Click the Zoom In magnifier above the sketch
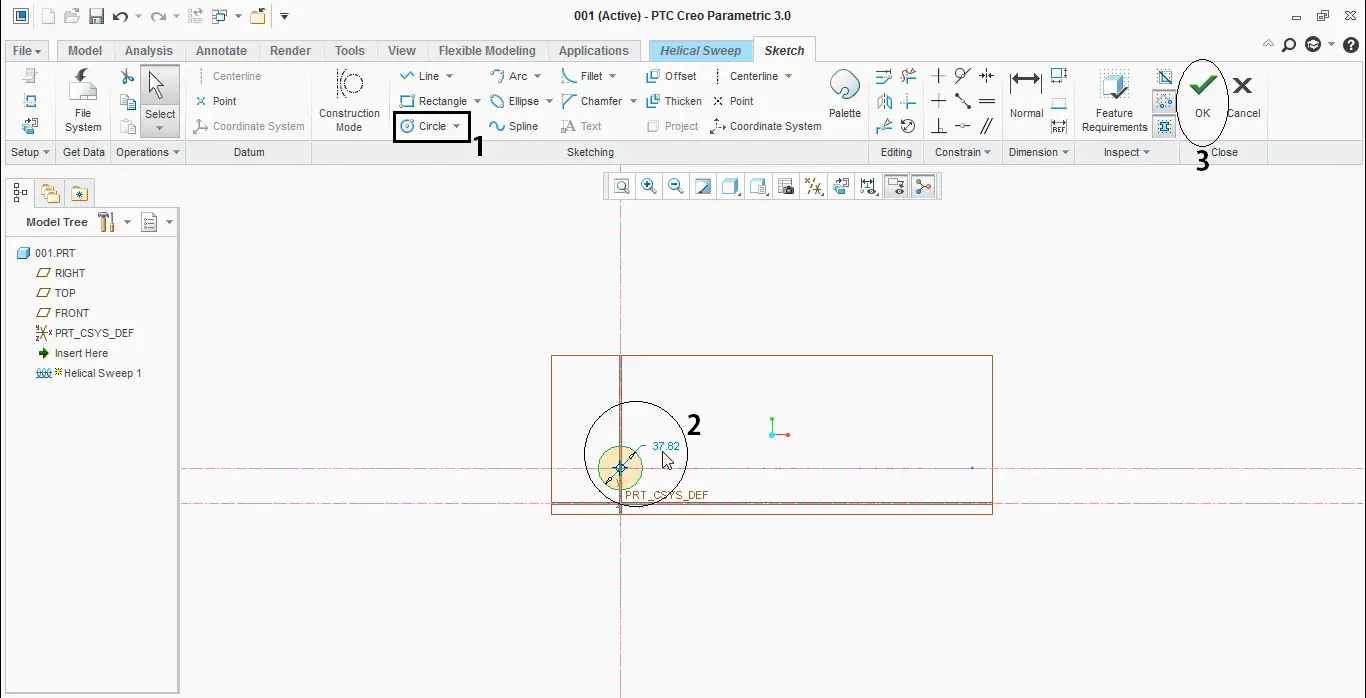The image size is (1366, 698). (x=648, y=186)
